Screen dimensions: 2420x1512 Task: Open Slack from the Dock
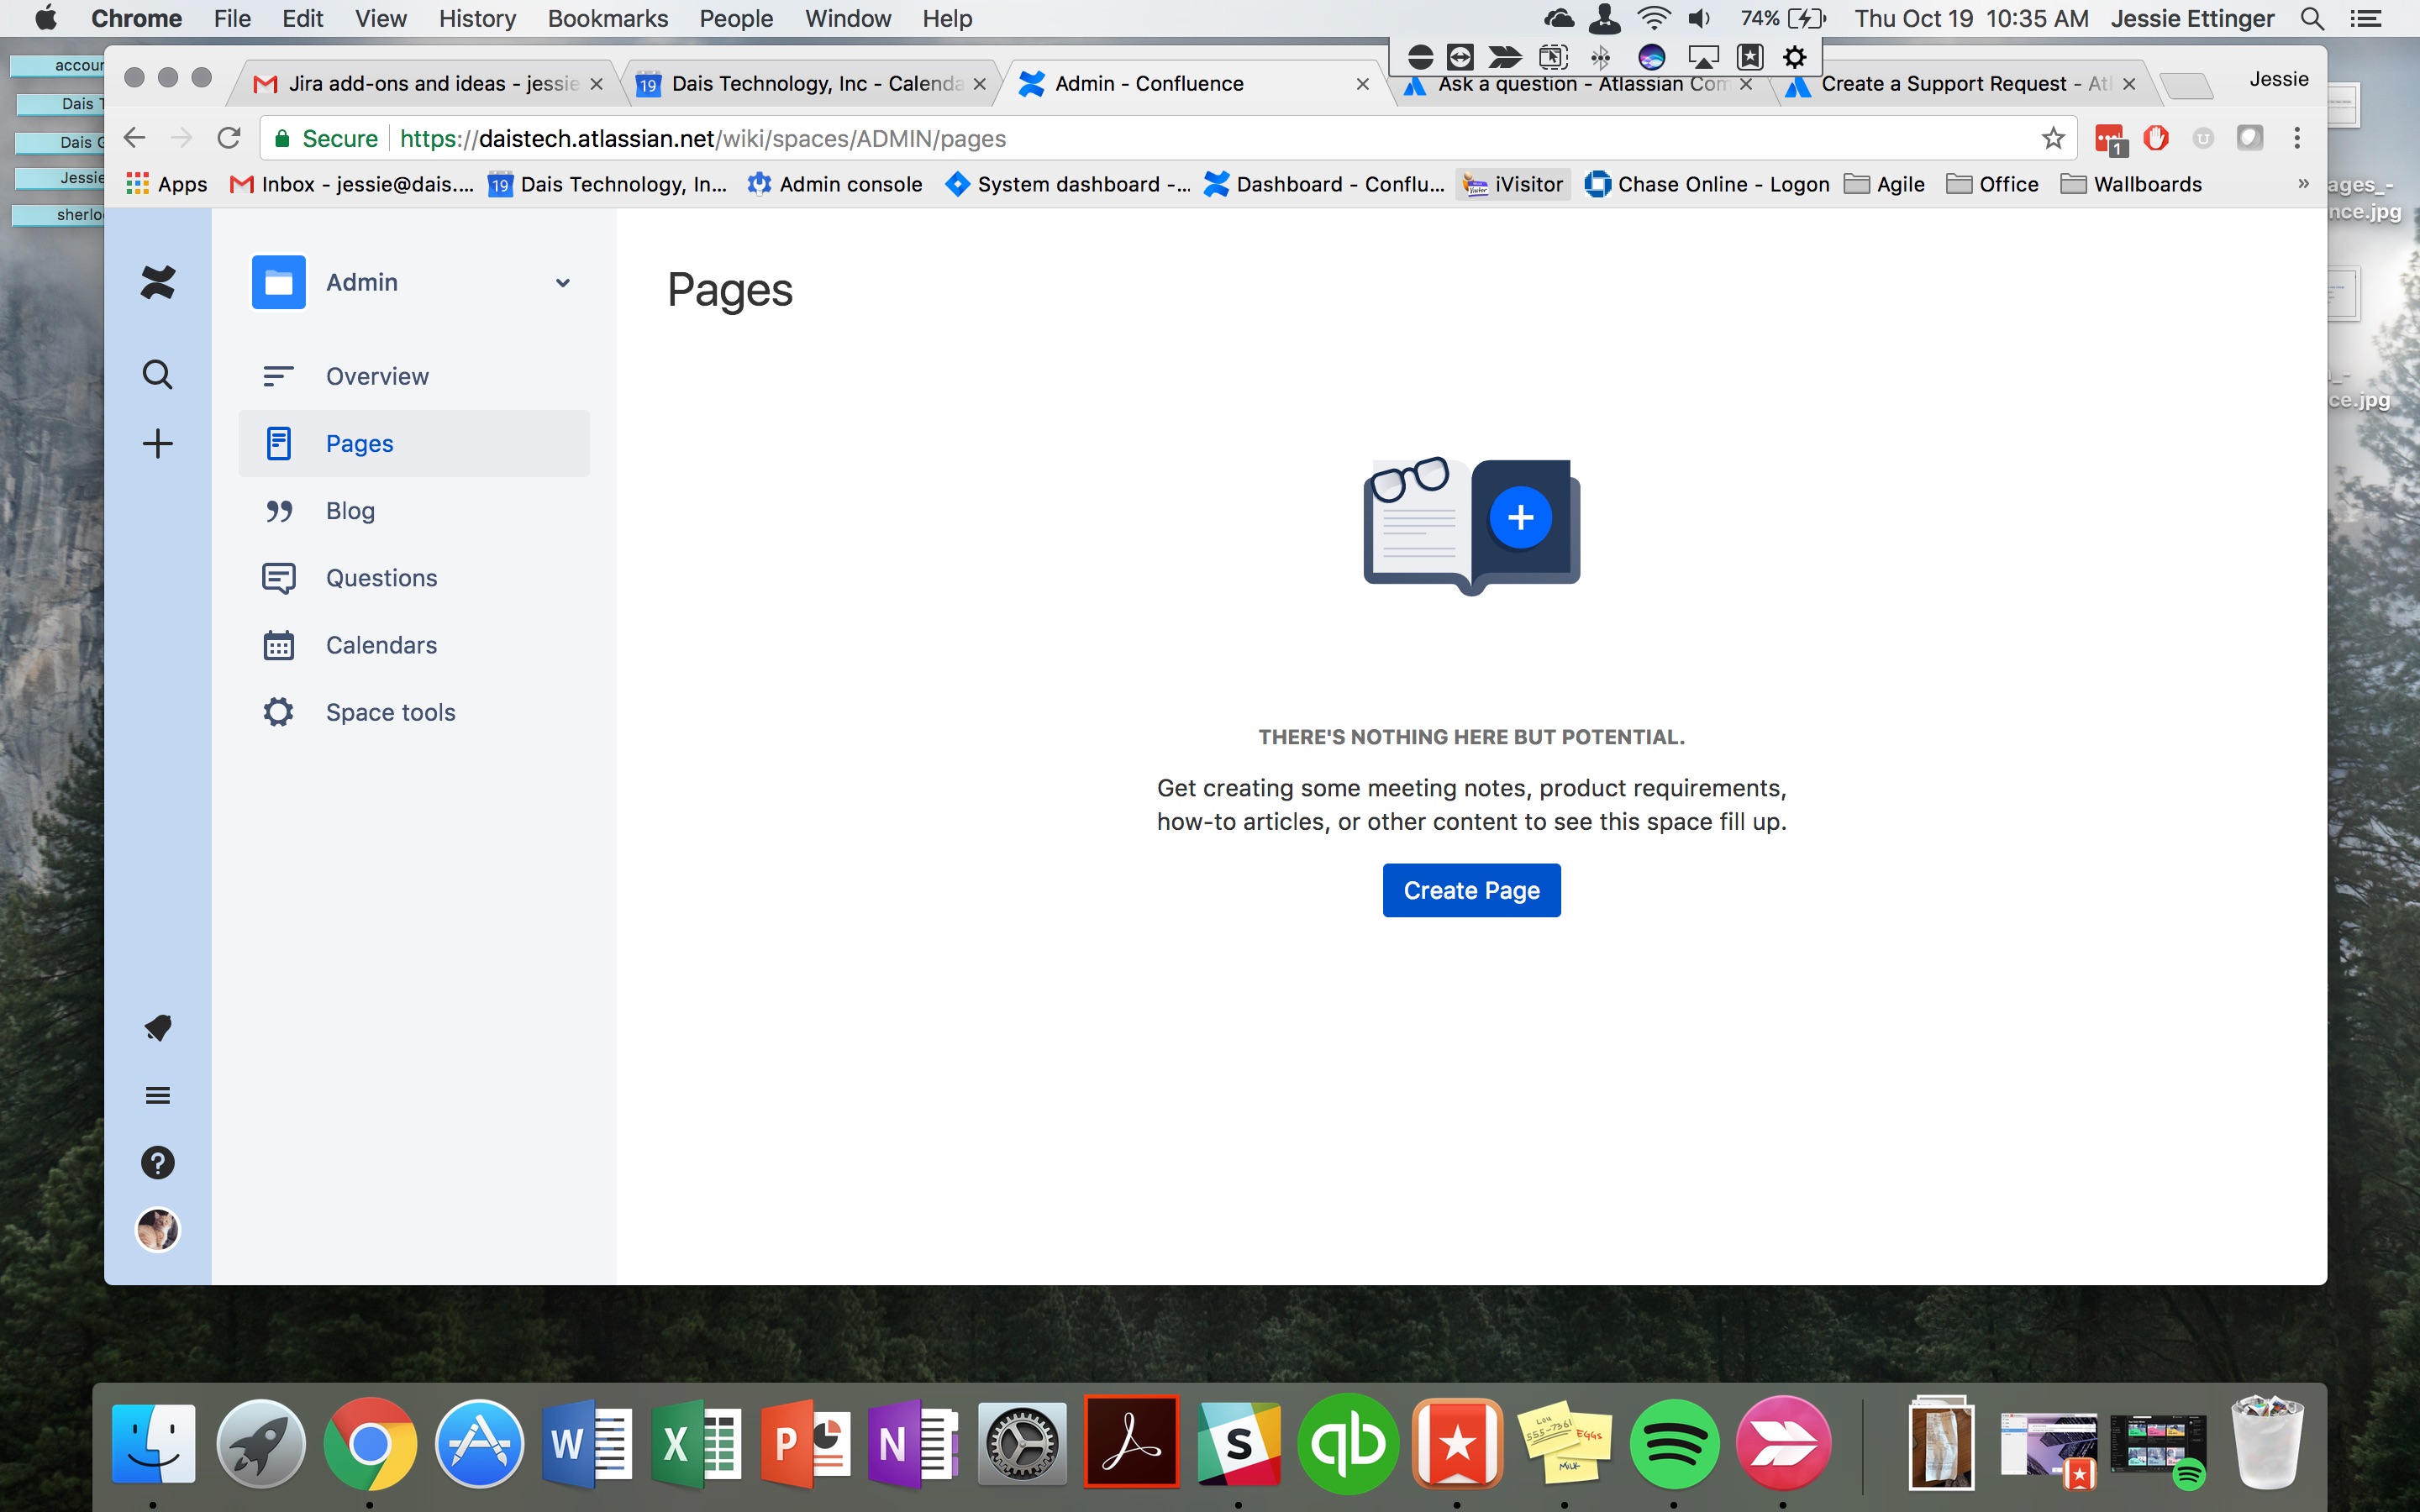[x=1239, y=1443]
